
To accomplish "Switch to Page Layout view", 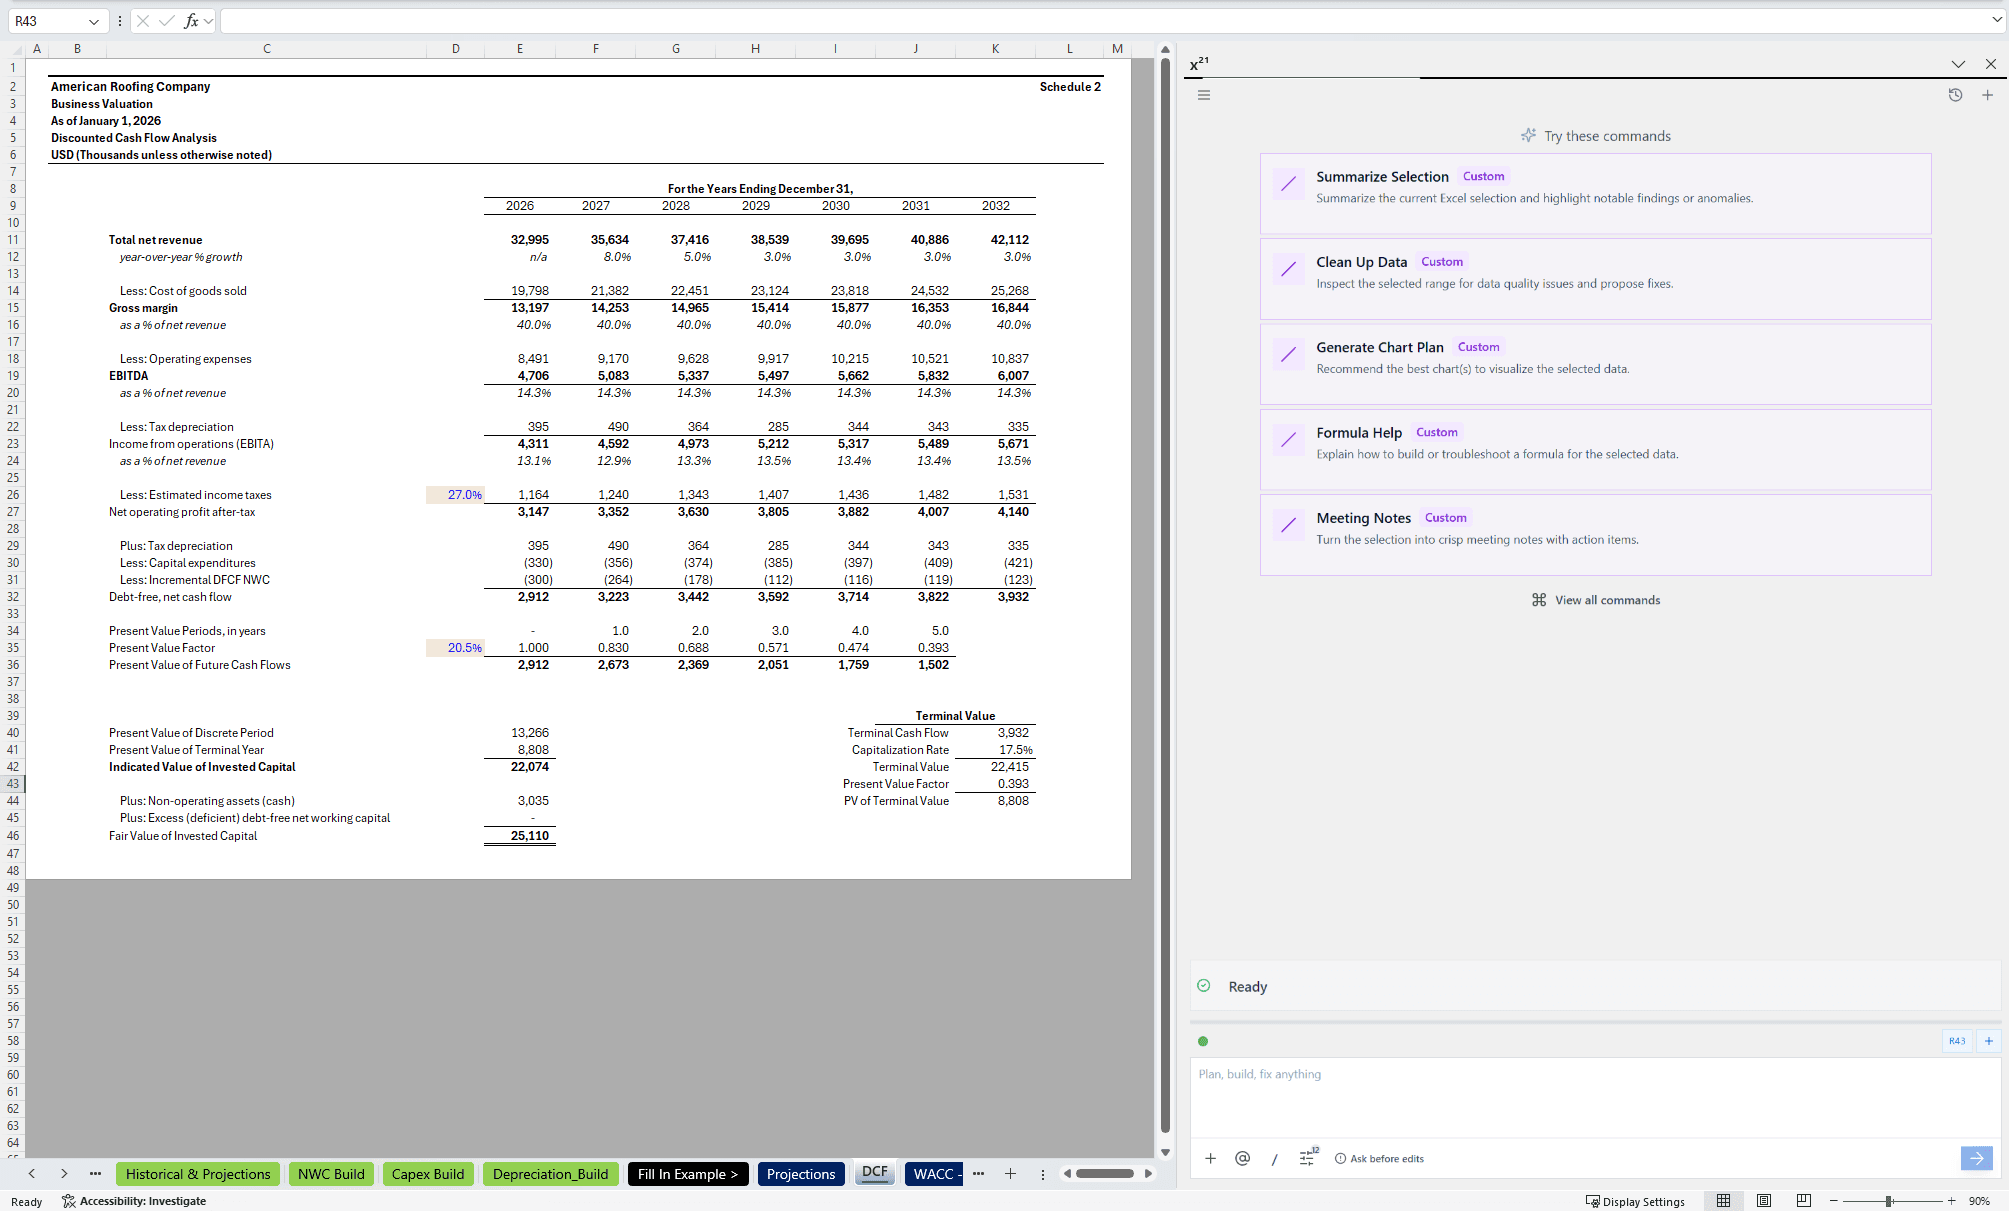I will [x=1764, y=1201].
